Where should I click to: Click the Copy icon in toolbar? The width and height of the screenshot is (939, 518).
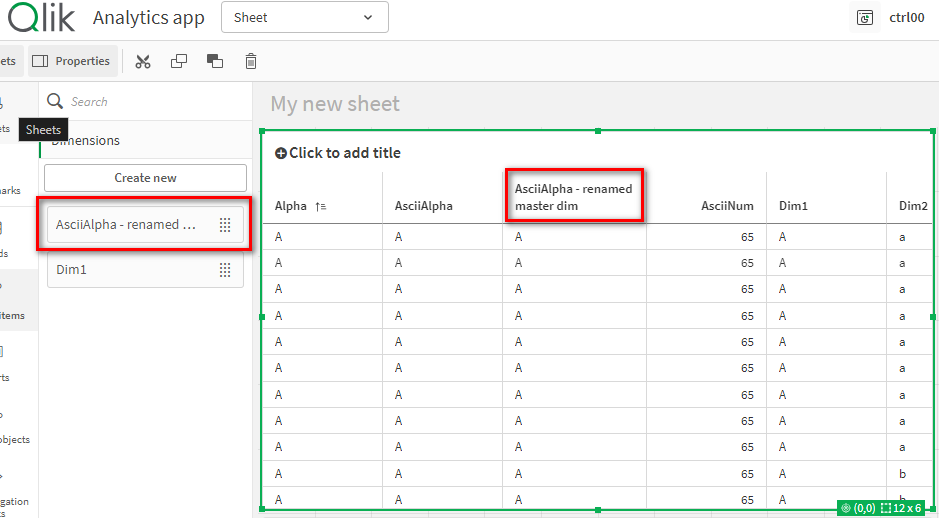pyautogui.click(x=179, y=62)
